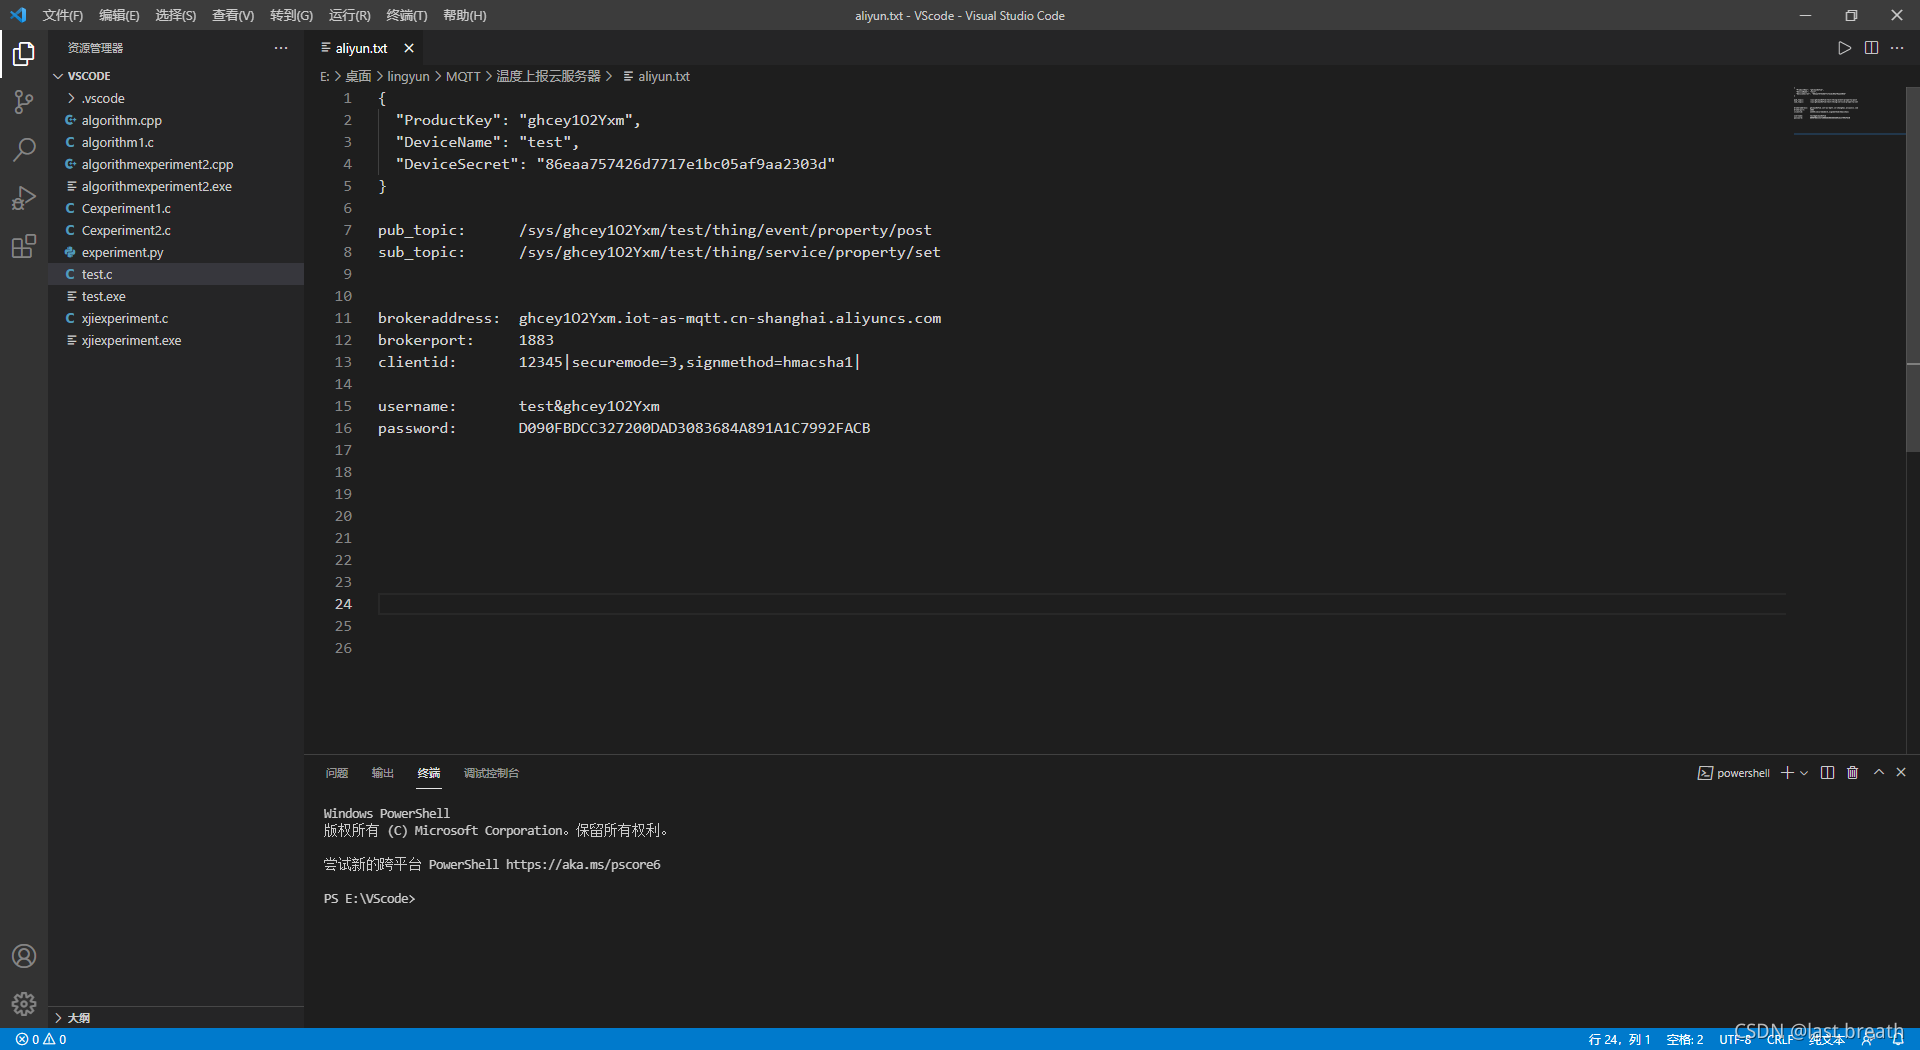1920x1050 pixels.
Task: Open the Manage gear icon
Action: [x=24, y=1004]
